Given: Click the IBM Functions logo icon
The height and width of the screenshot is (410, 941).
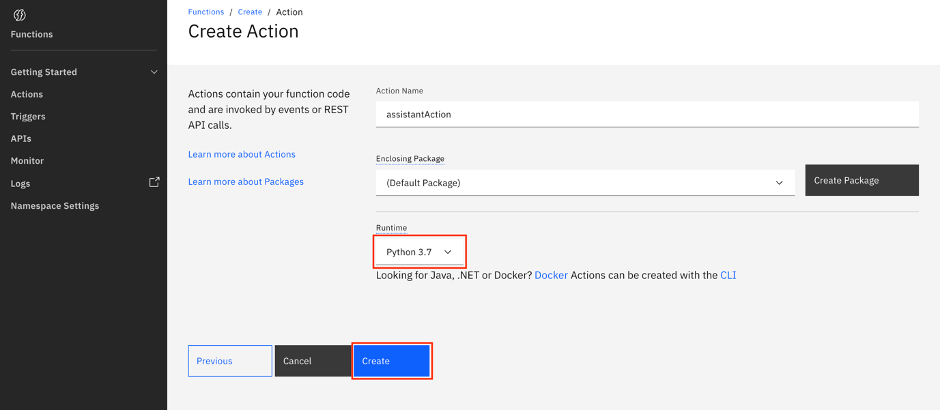Looking at the screenshot, I should click(x=20, y=15).
